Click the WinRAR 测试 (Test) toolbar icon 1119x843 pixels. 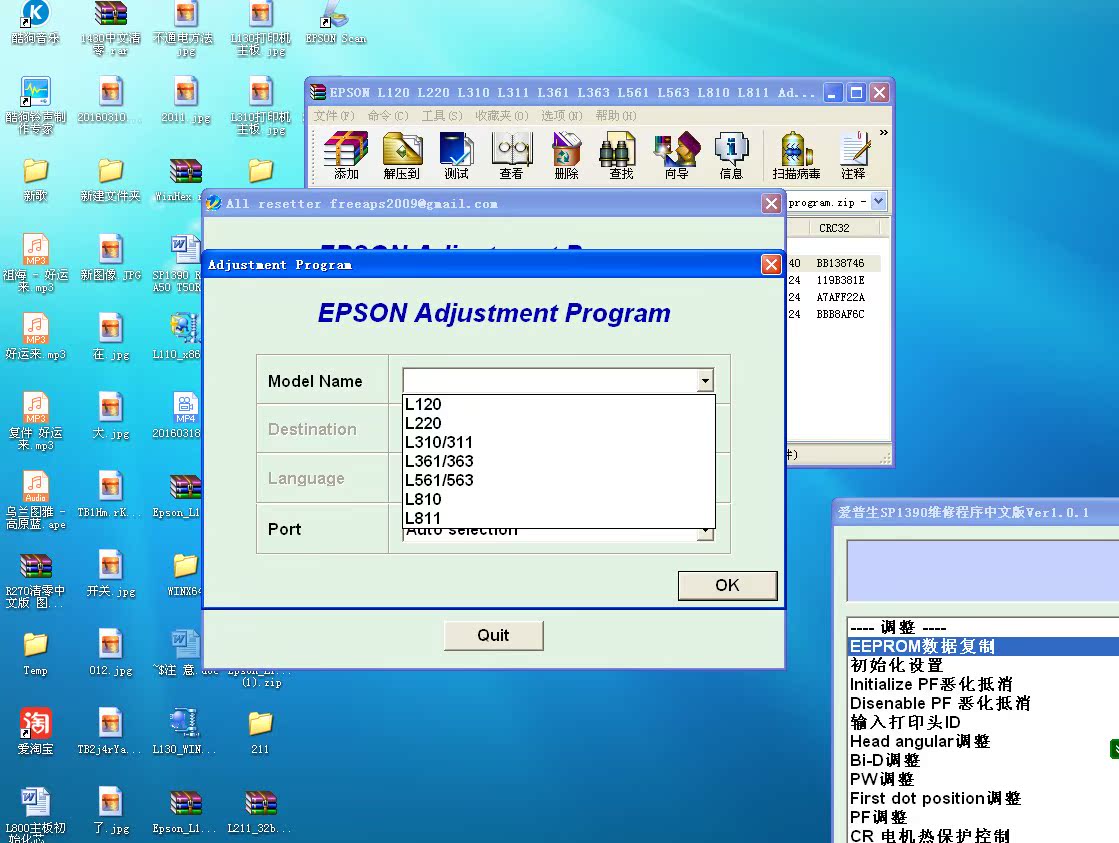(x=456, y=155)
